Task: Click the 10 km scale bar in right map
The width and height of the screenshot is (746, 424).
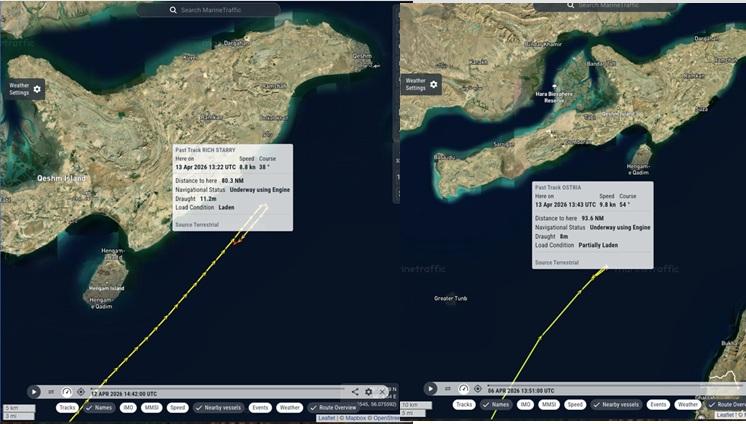Action: [416, 405]
